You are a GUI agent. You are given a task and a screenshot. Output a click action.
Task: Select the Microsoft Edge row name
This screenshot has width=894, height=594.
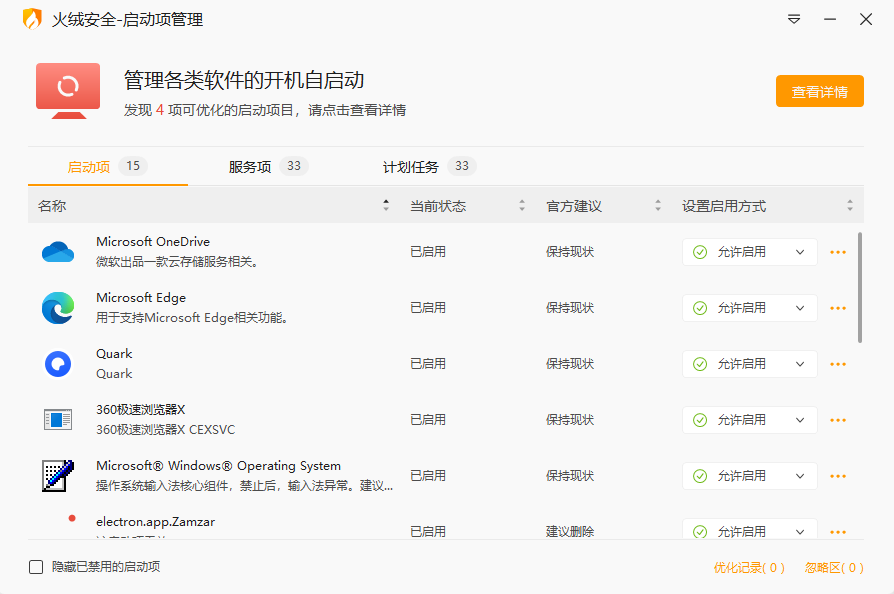(x=141, y=298)
